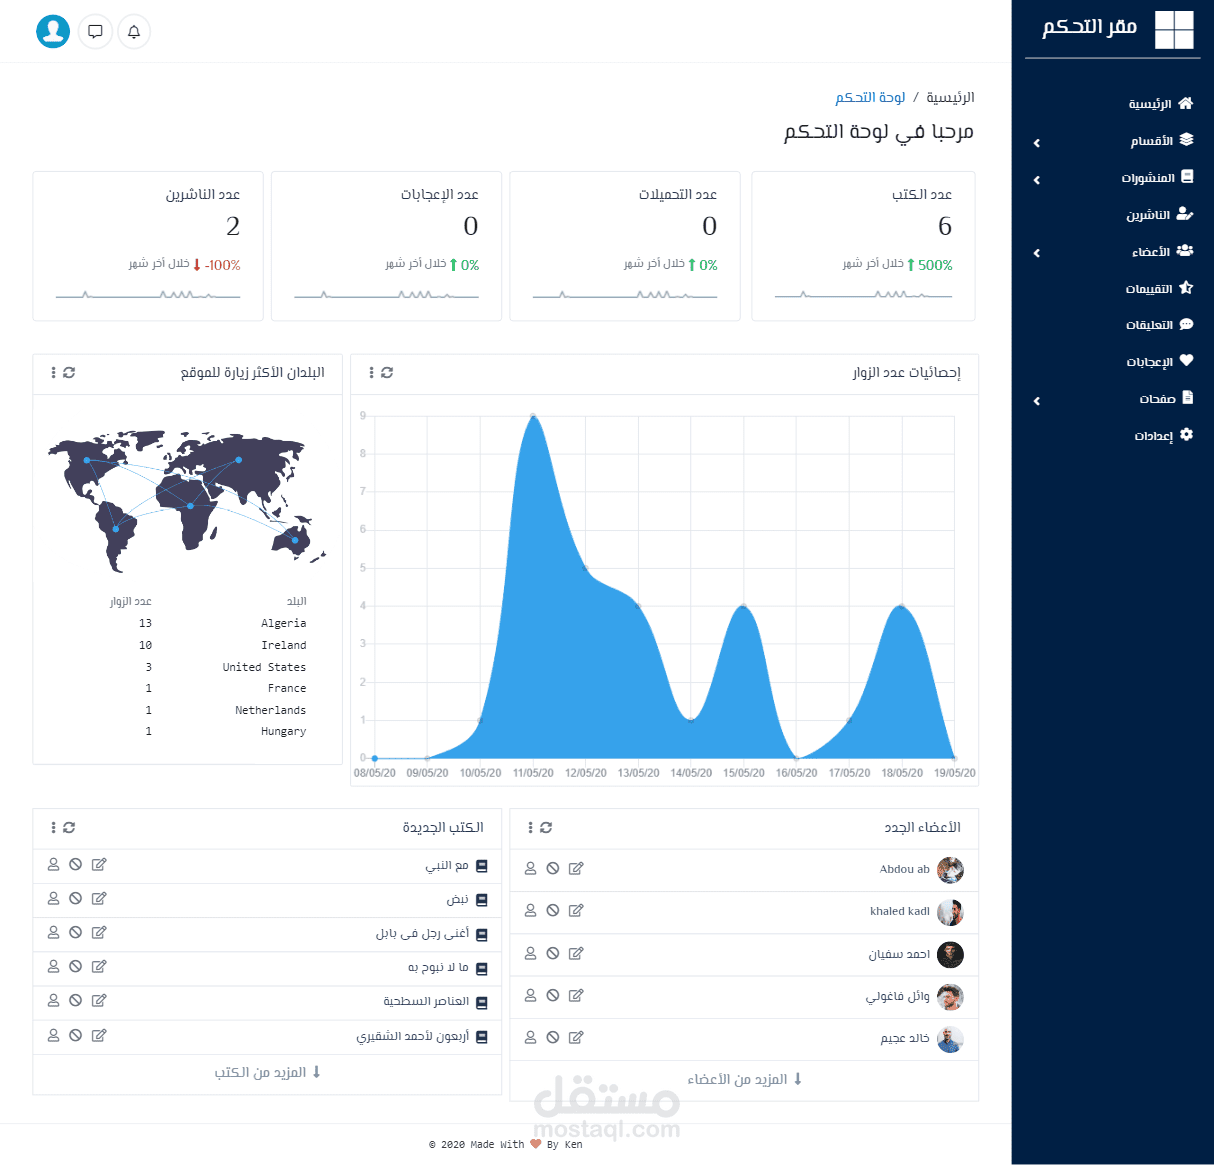This screenshot has height=1165, width=1214.
Task: Expand the المنشورات sidebar submenu arrow
Action: point(1037,180)
